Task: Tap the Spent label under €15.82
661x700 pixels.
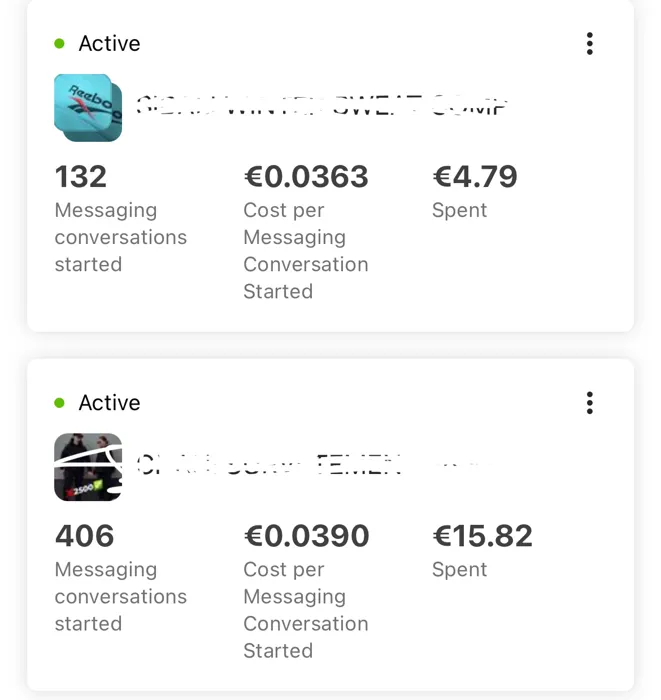Action: tap(459, 570)
